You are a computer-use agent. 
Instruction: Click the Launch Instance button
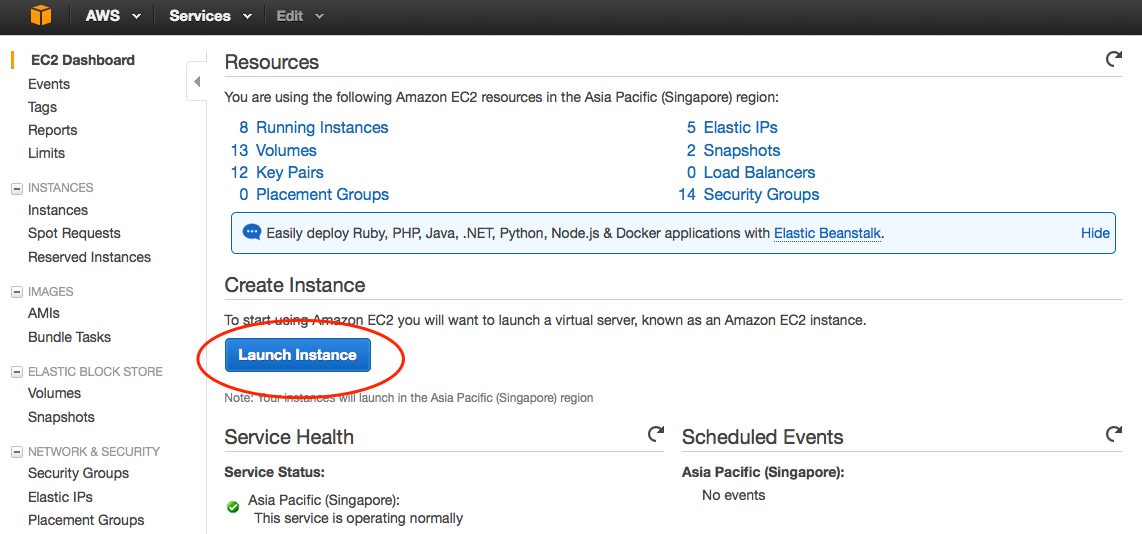tap(297, 355)
